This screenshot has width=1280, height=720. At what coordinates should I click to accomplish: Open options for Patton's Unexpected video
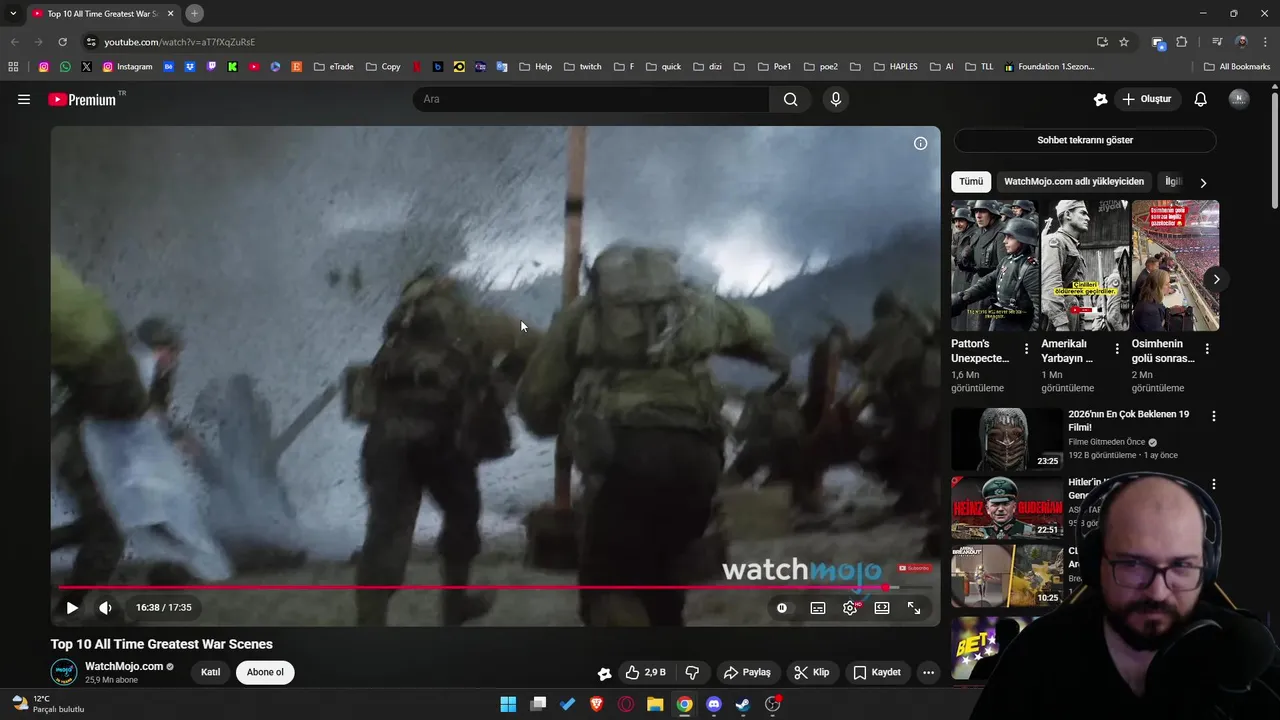point(1026,349)
